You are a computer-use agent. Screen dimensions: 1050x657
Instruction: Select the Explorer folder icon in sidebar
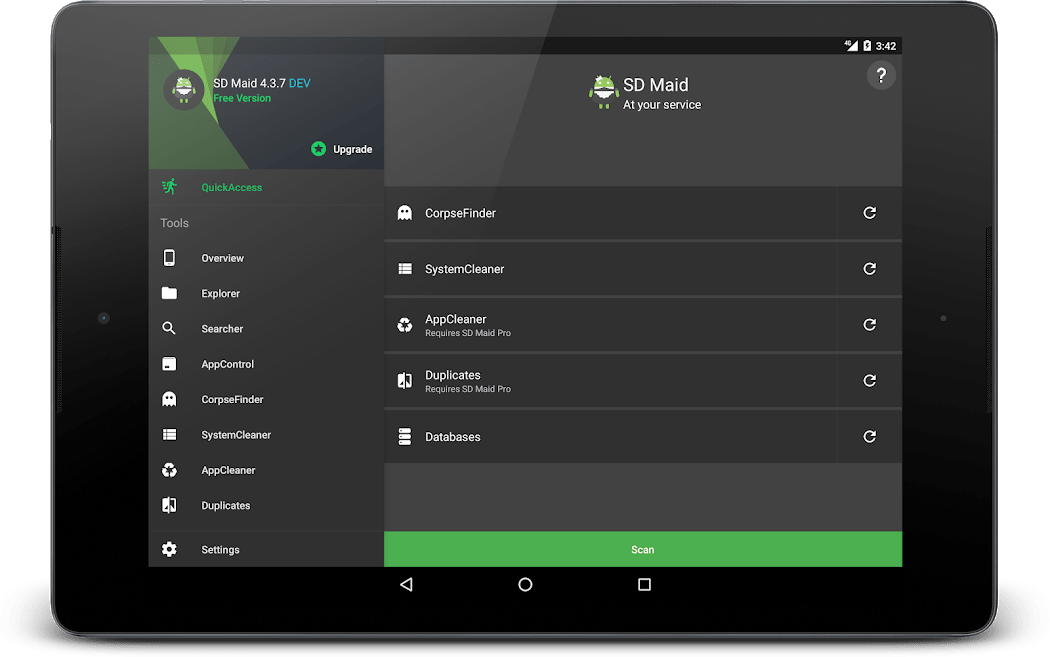point(170,293)
